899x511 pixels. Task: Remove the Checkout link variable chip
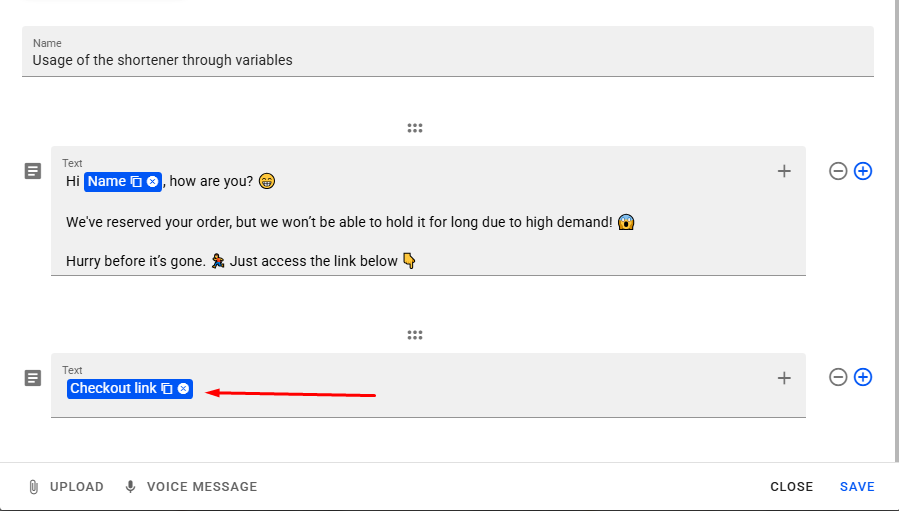pyautogui.click(x=183, y=389)
